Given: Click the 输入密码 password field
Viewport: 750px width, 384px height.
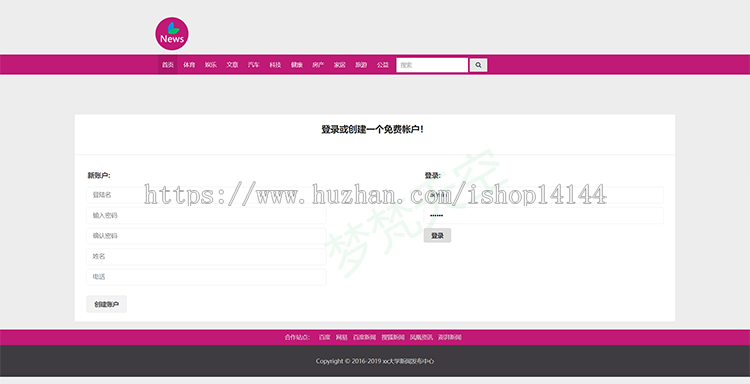Looking at the screenshot, I should coord(206,216).
